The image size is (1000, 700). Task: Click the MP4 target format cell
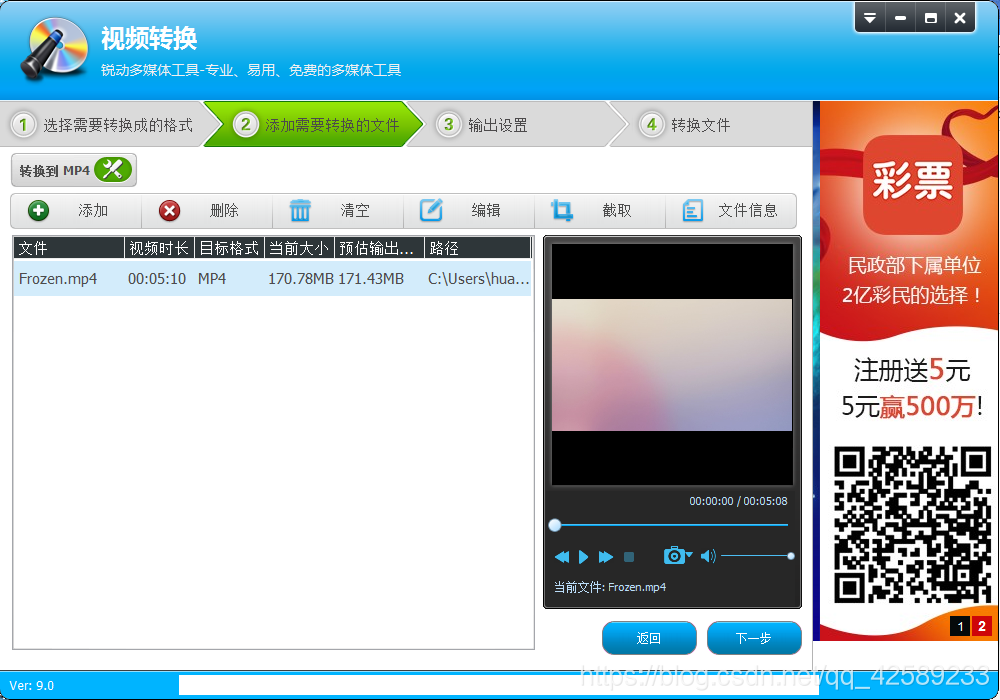[212, 279]
